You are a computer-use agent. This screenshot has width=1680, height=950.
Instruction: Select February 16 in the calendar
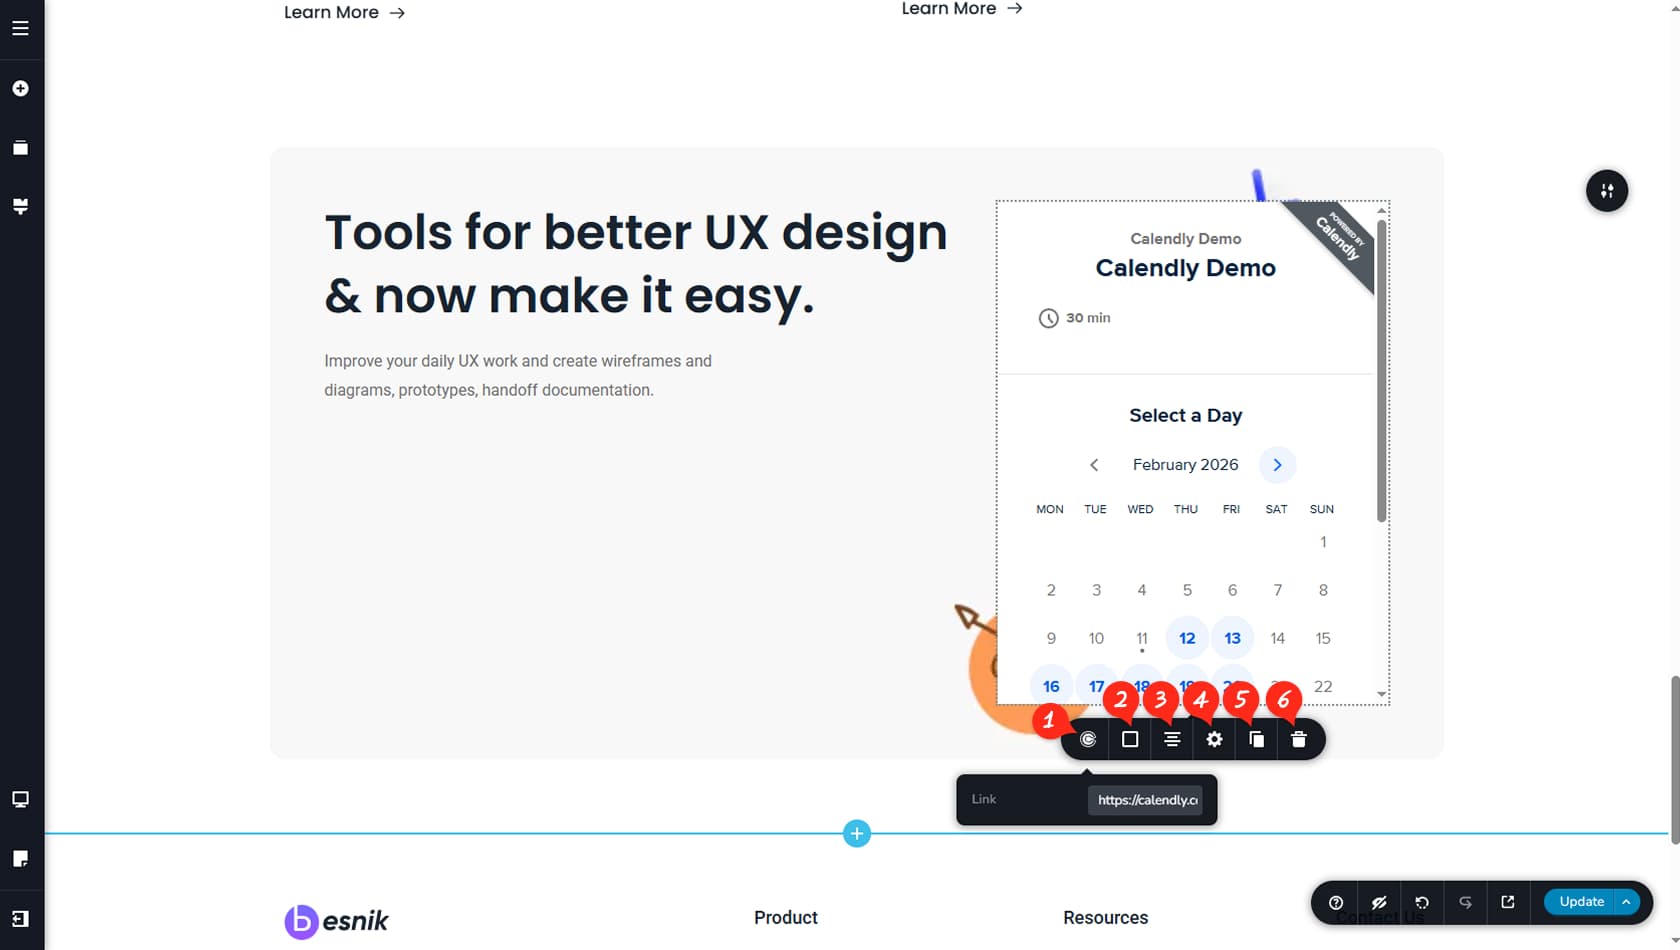pos(1051,686)
